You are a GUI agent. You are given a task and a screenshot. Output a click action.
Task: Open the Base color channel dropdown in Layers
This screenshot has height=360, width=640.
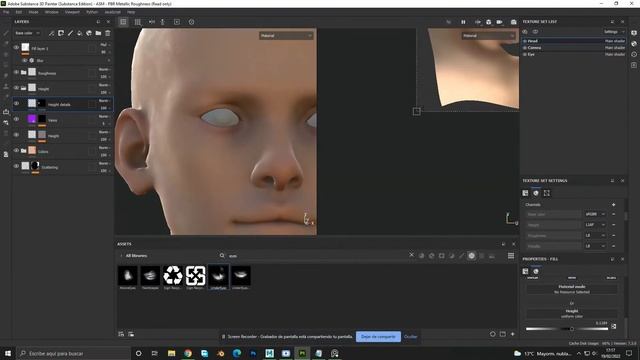pos(27,33)
